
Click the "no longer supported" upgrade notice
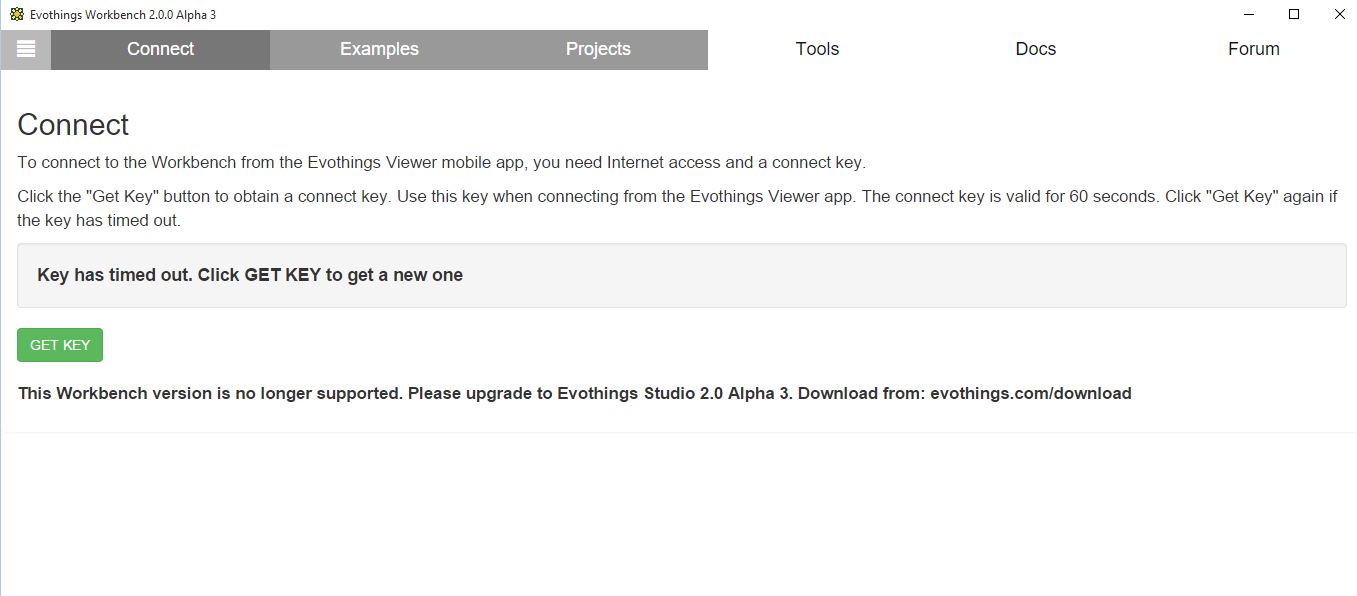(575, 393)
